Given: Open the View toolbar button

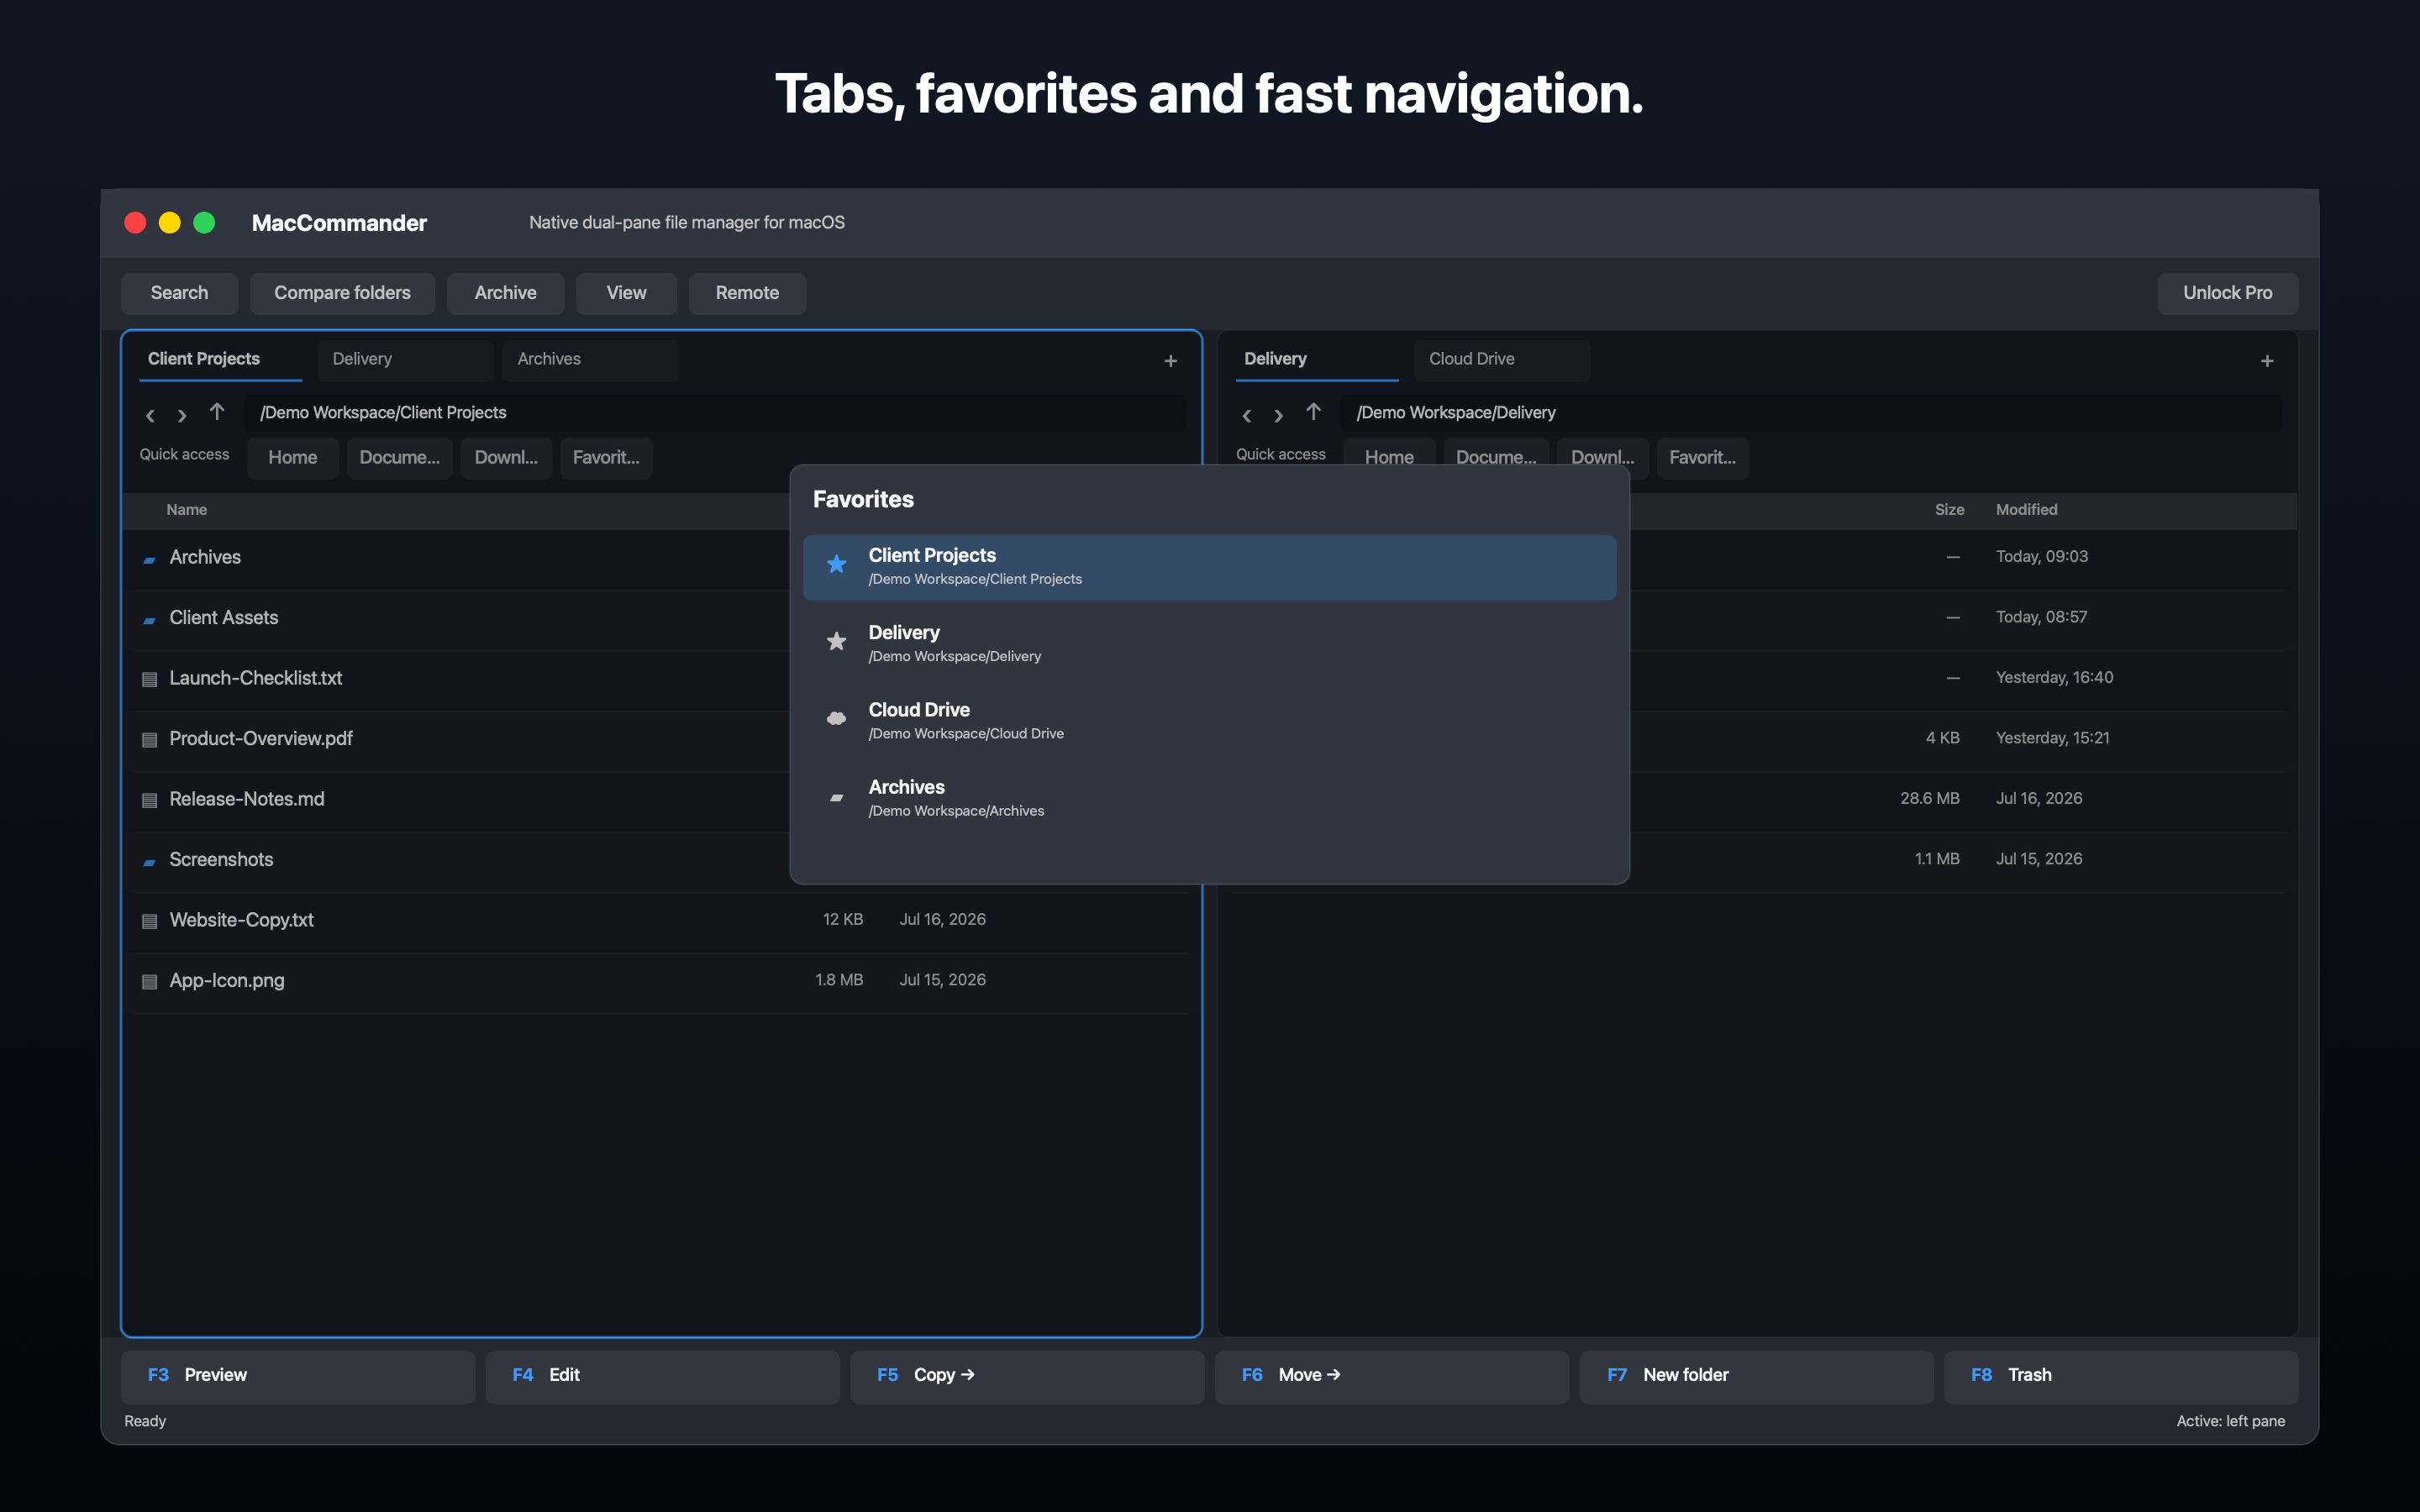Looking at the screenshot, I should [626, 293].
